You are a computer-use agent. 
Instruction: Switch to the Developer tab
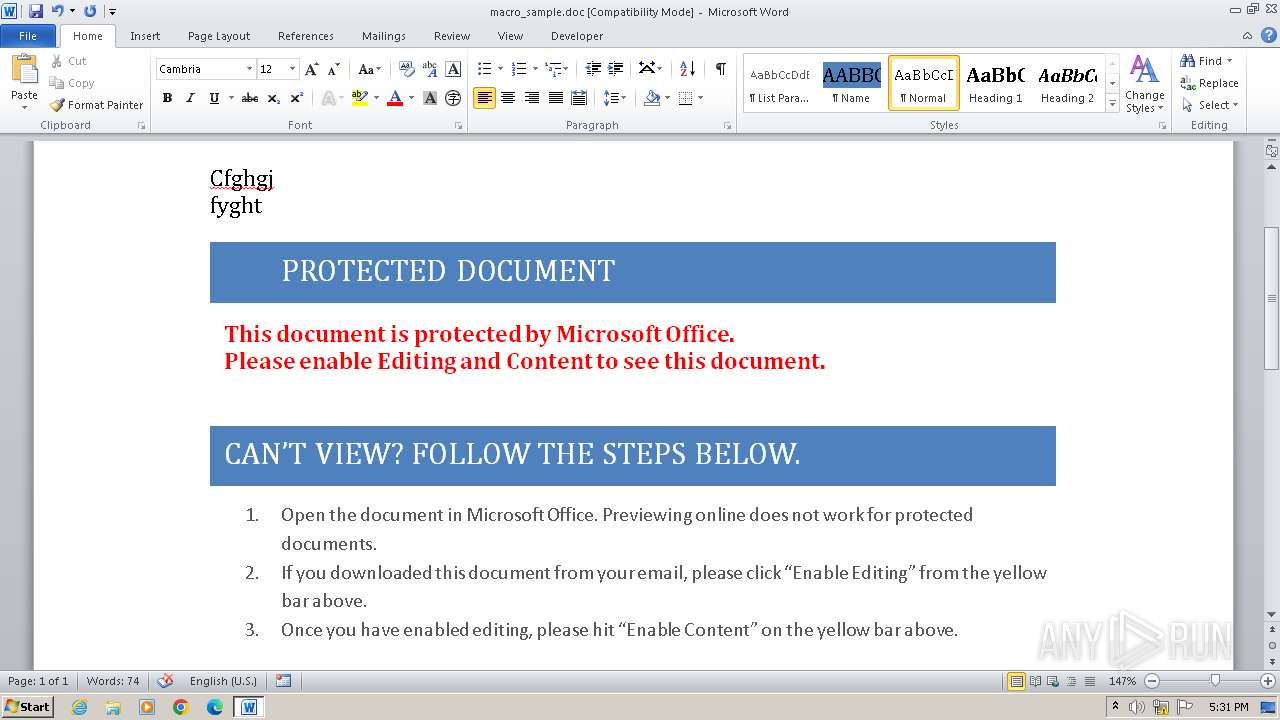tap(577, 36)
